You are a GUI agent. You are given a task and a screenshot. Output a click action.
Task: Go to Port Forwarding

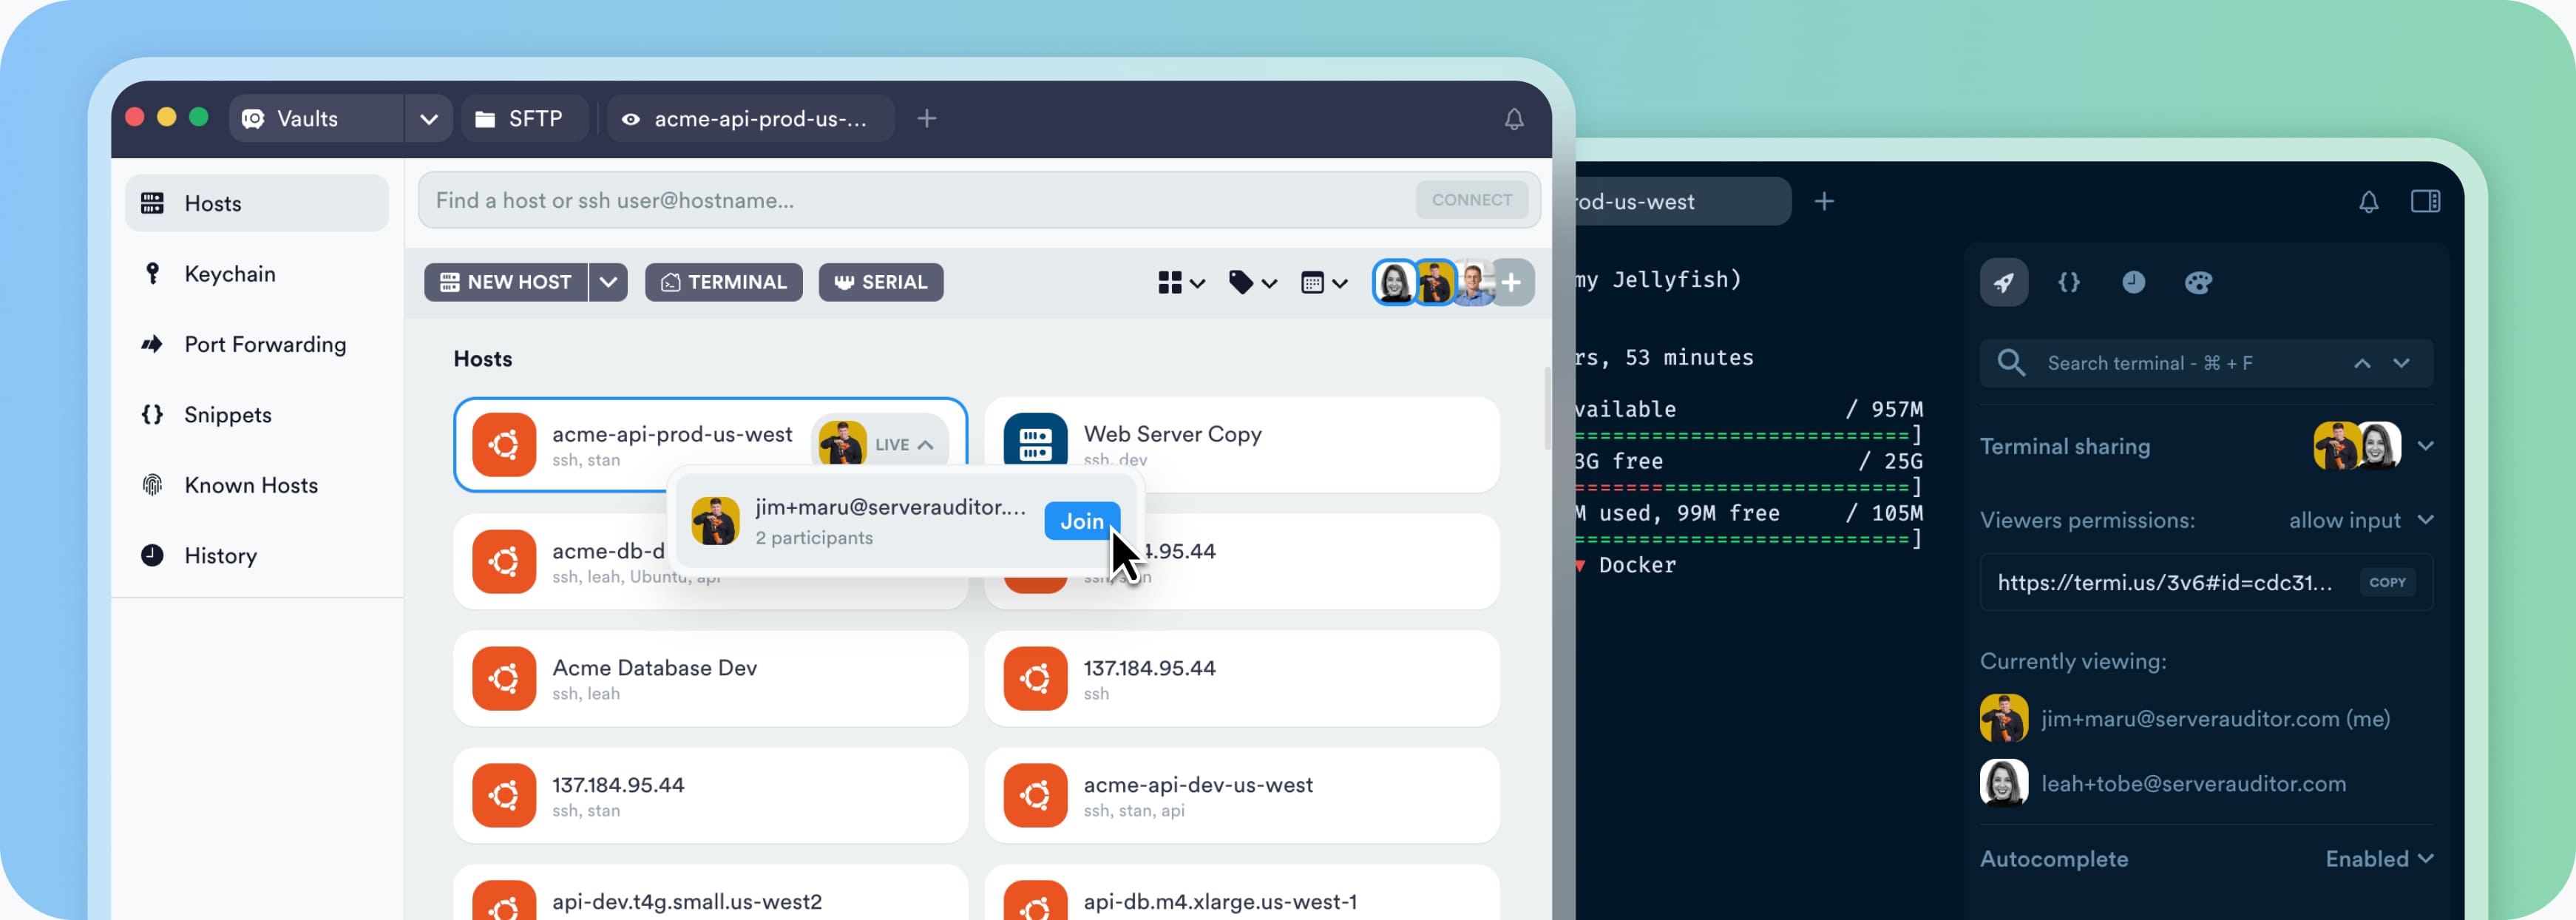[x=256, y=344]
